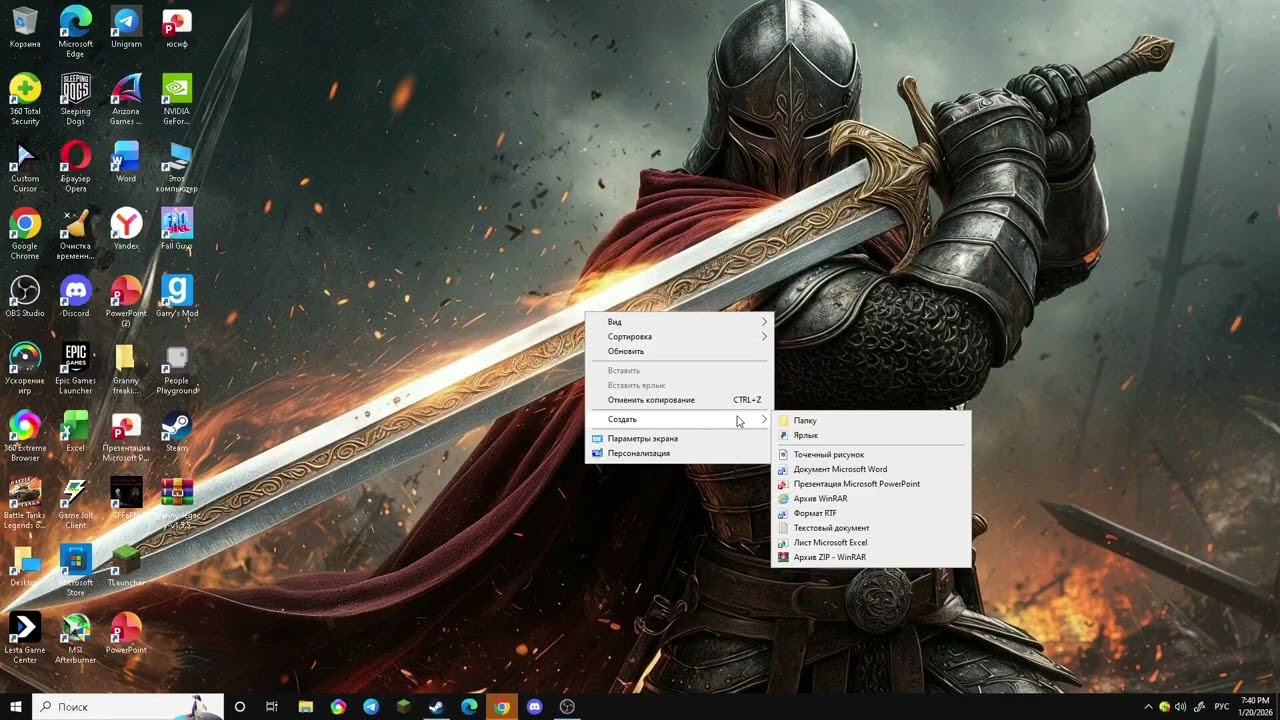Screen dimensions: 1280x720
Task: Select the 360 Extreme Browser icon
Action: (x=25, y=436)
